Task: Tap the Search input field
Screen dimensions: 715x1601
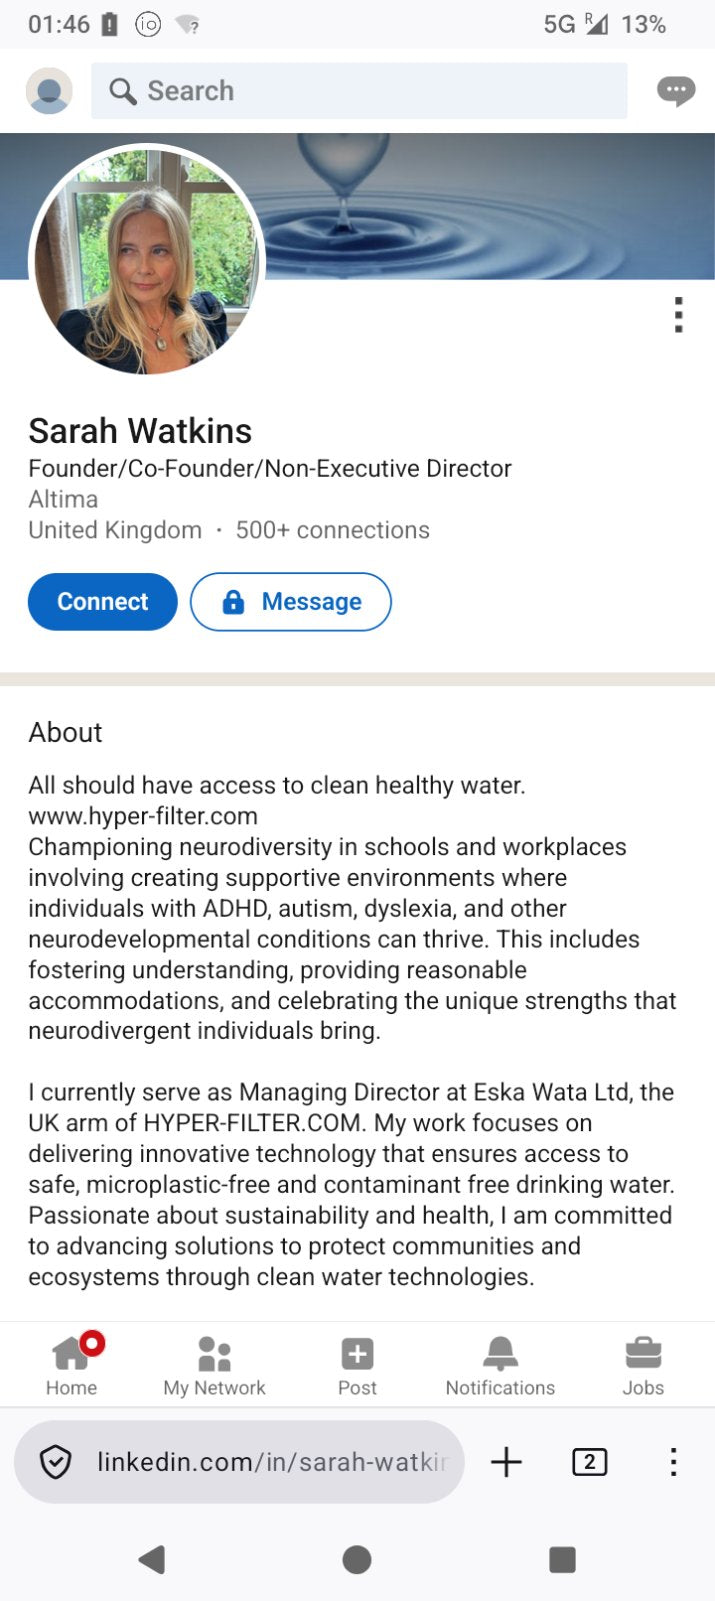Action: tap(358, 91)
